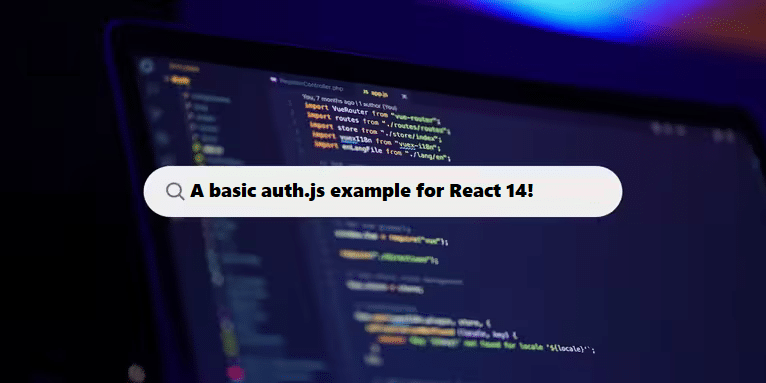Open the app.js editor tab
The height and width of the screenshot is (383, 766).
pos(375,93)
